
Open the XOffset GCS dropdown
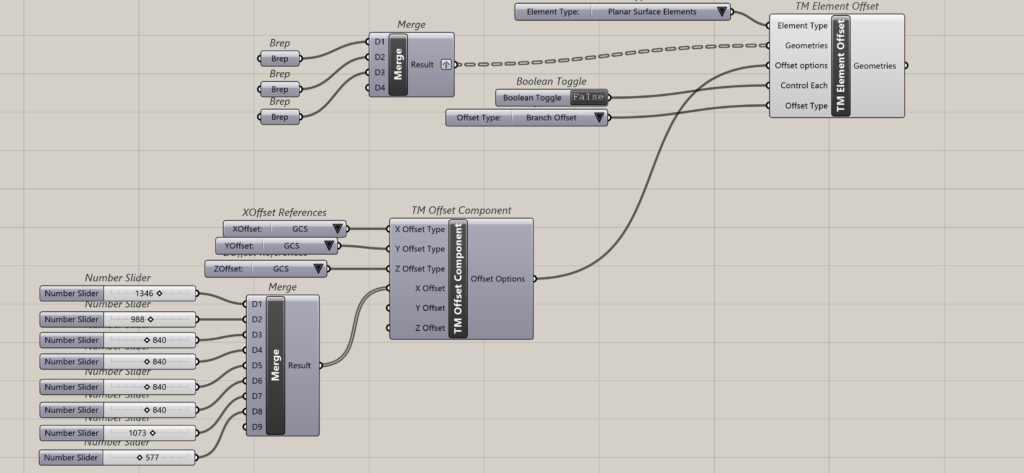(337, 228)
